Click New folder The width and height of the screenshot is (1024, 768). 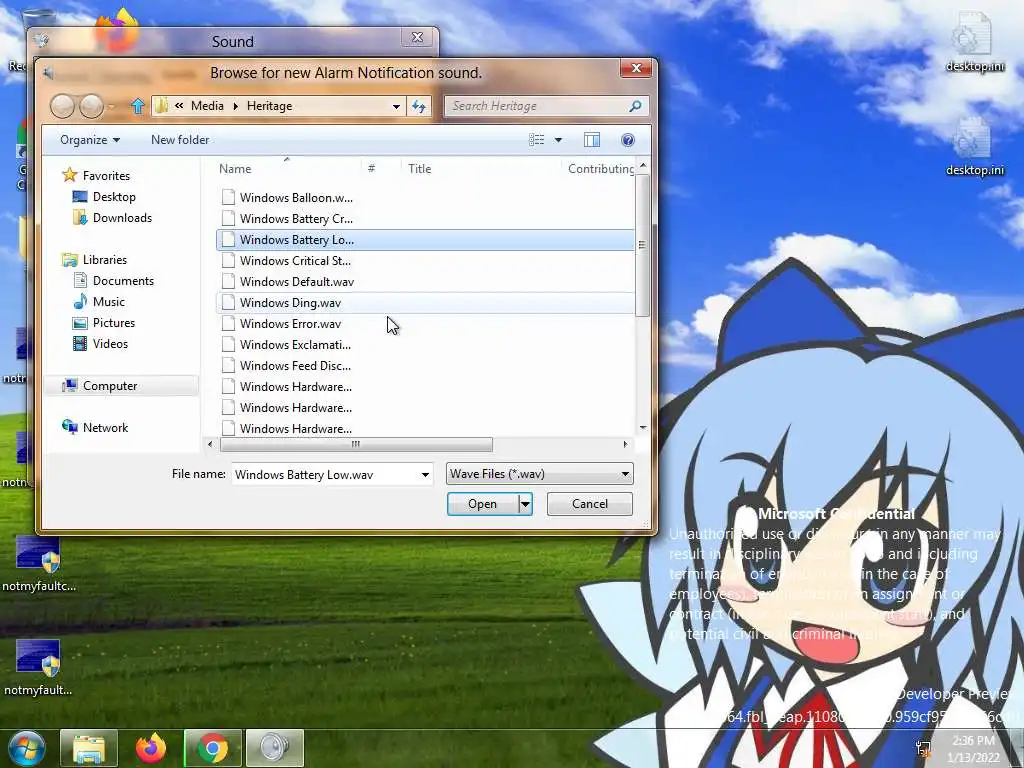[180, 140]
